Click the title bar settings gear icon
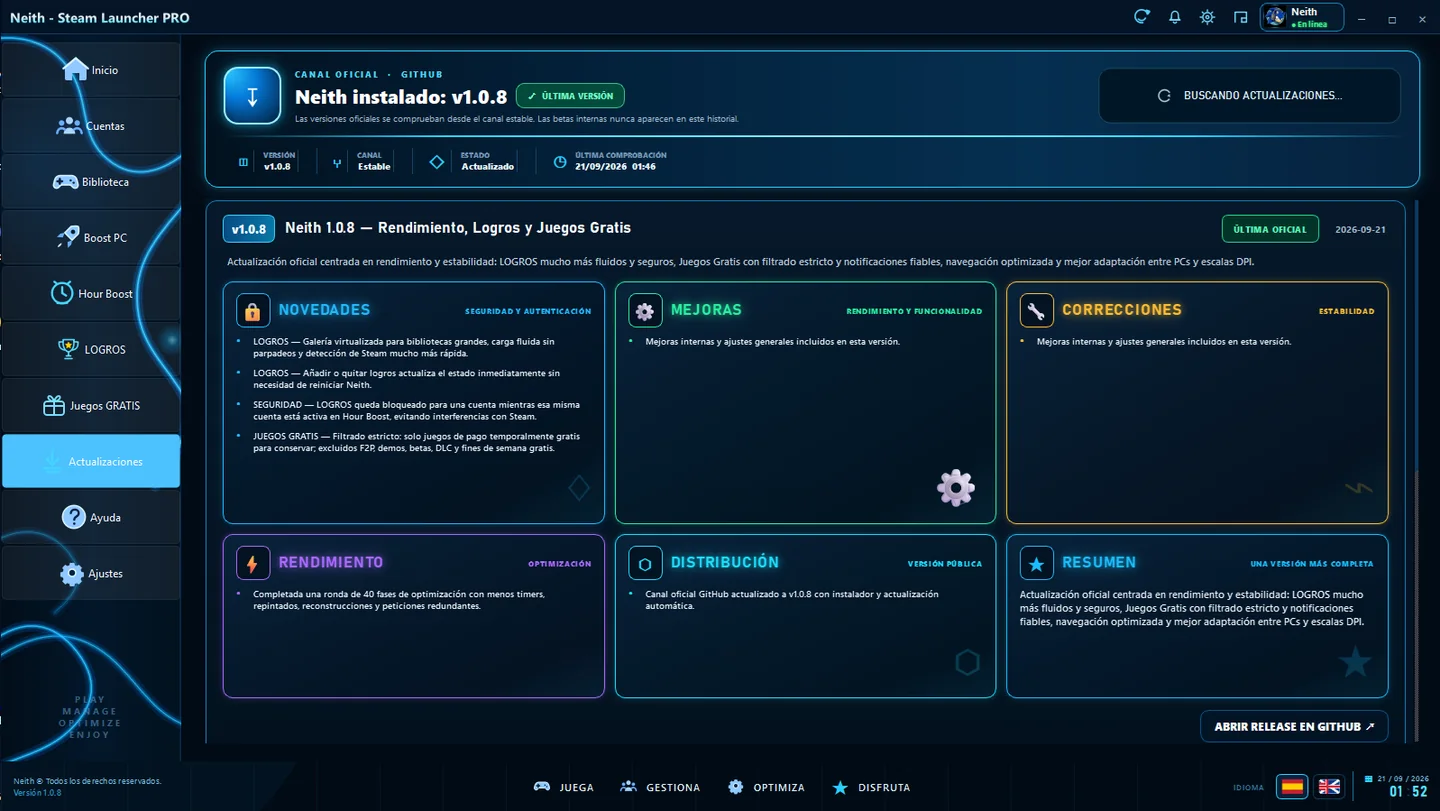The image size is (1440, 811). pos(1207,17)
